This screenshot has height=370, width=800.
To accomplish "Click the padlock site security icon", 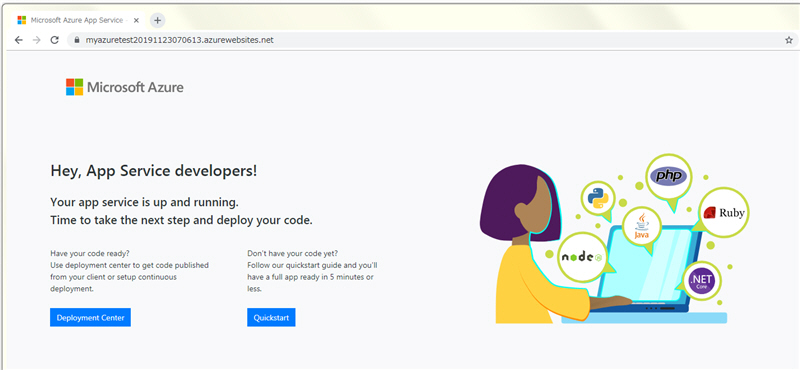I will (78, 40).
